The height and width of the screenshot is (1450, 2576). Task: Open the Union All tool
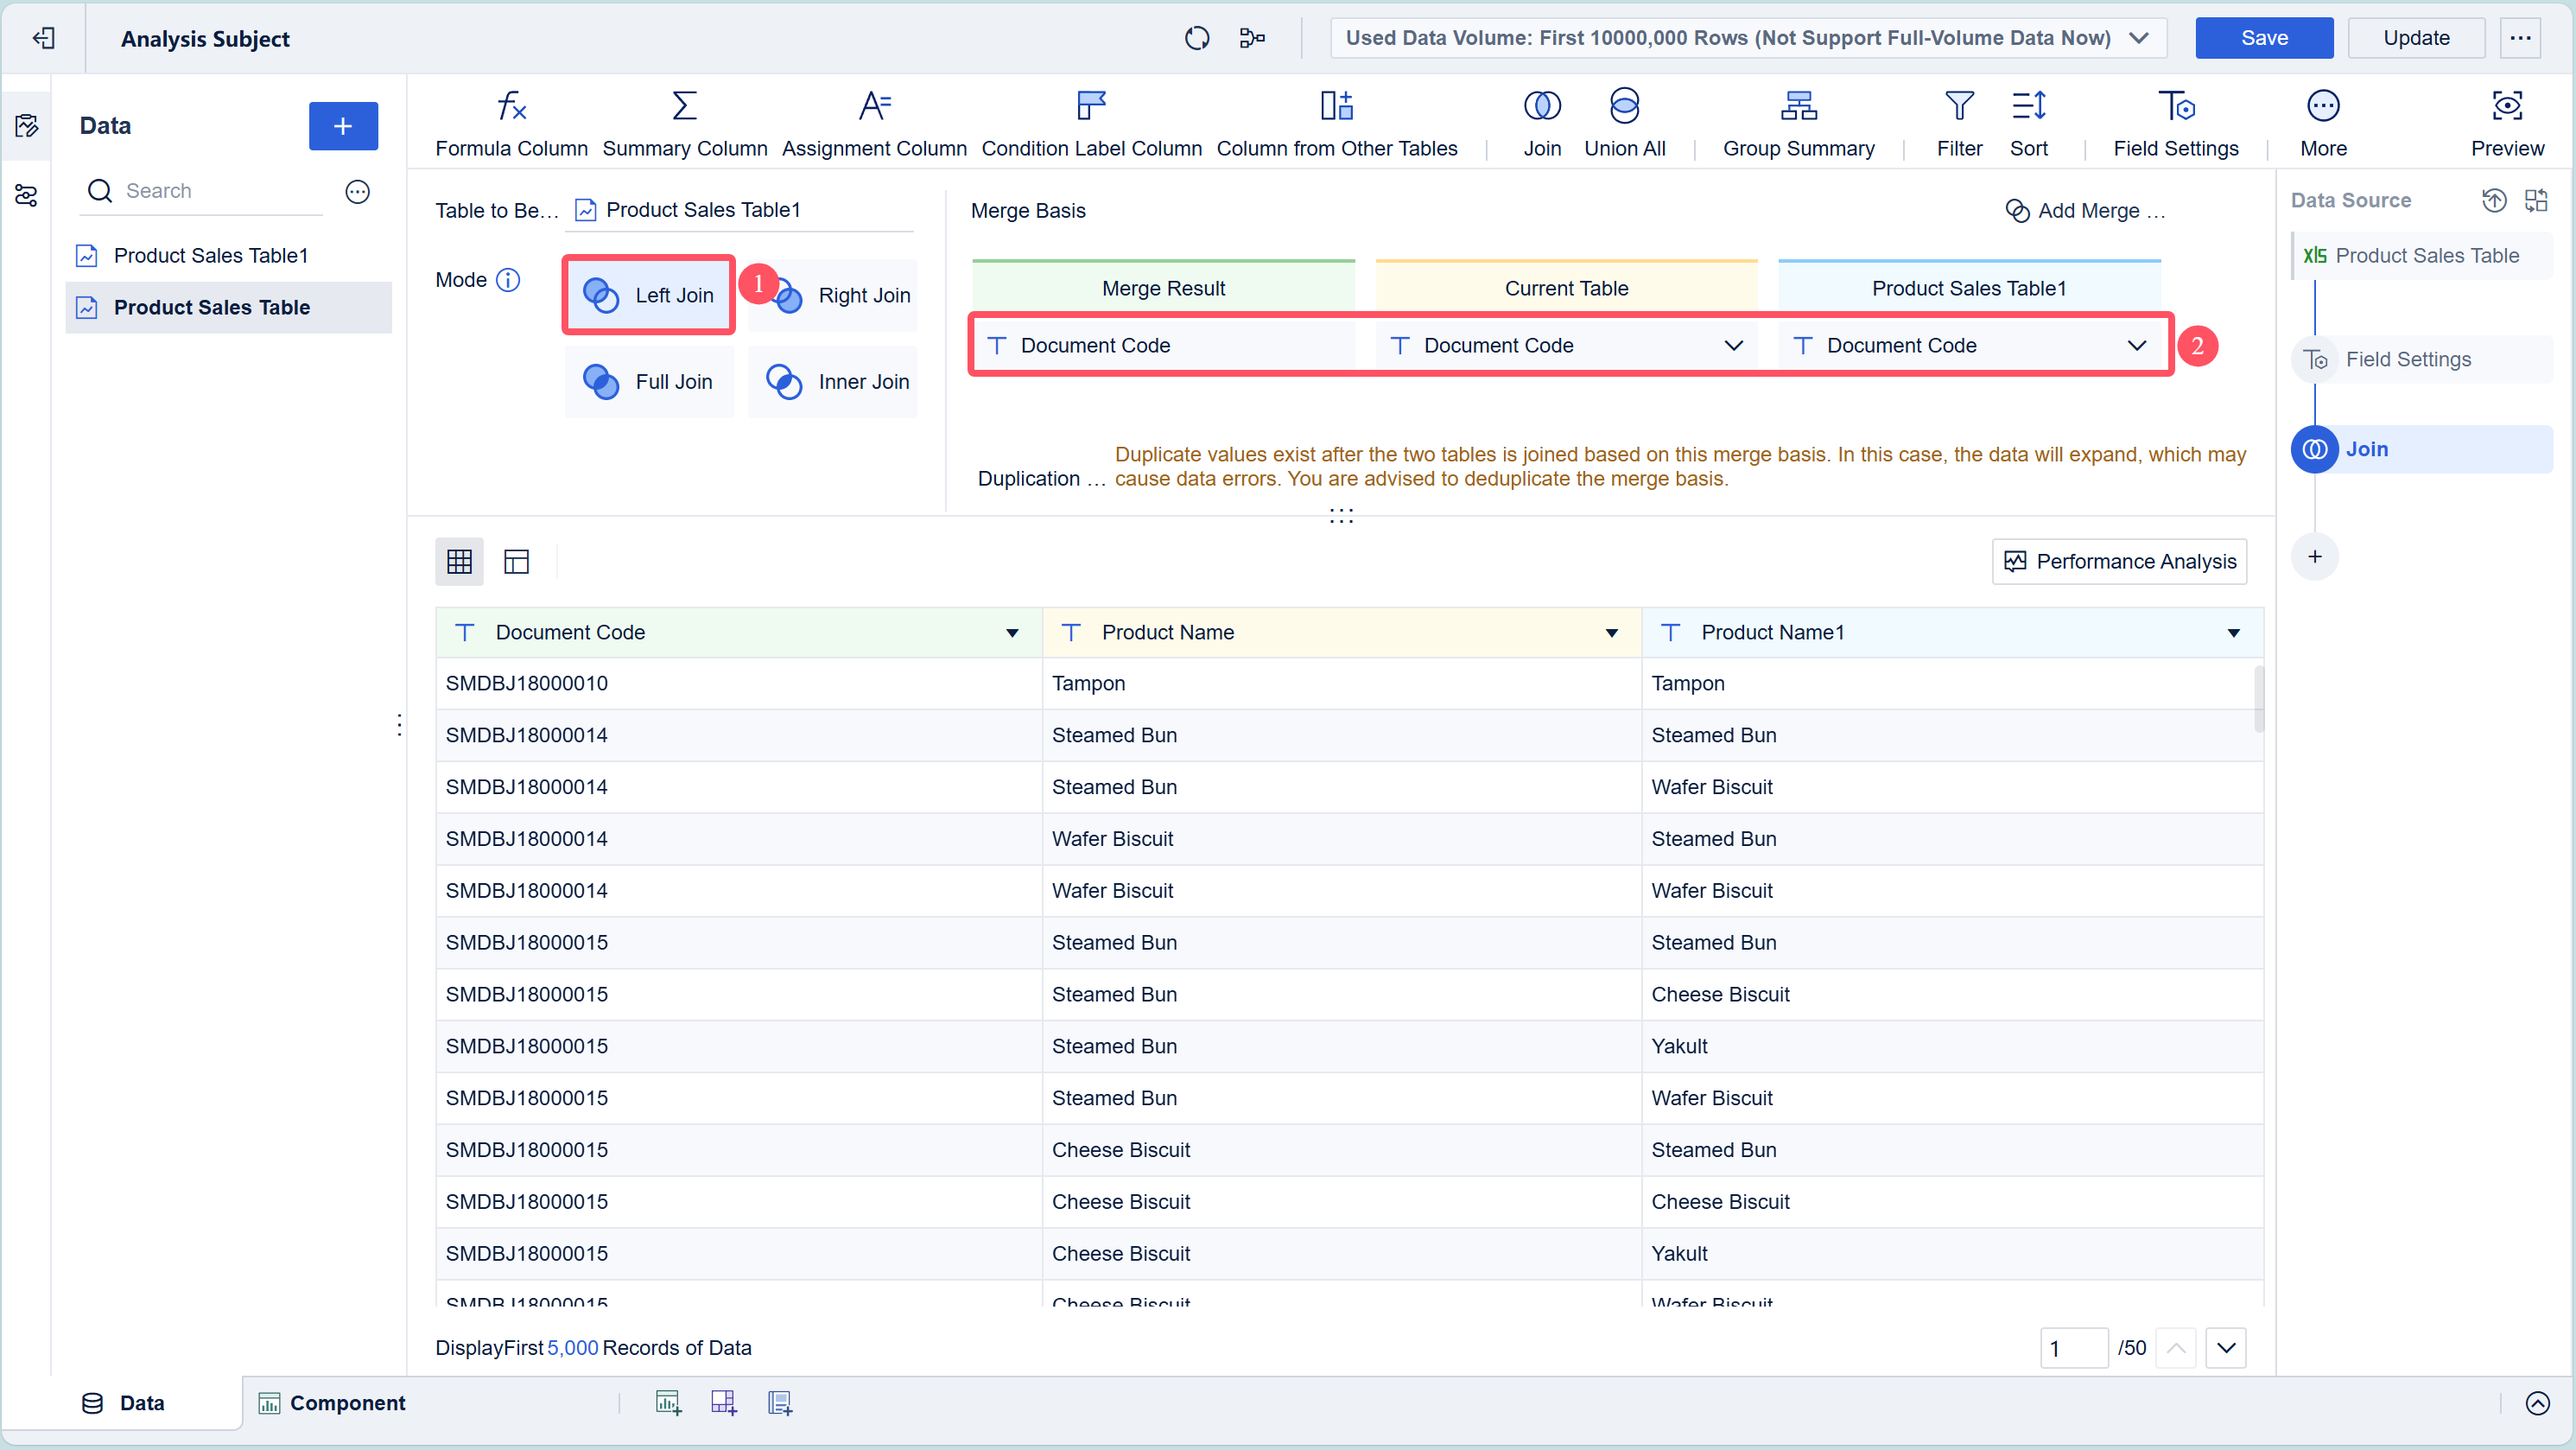1624,106
